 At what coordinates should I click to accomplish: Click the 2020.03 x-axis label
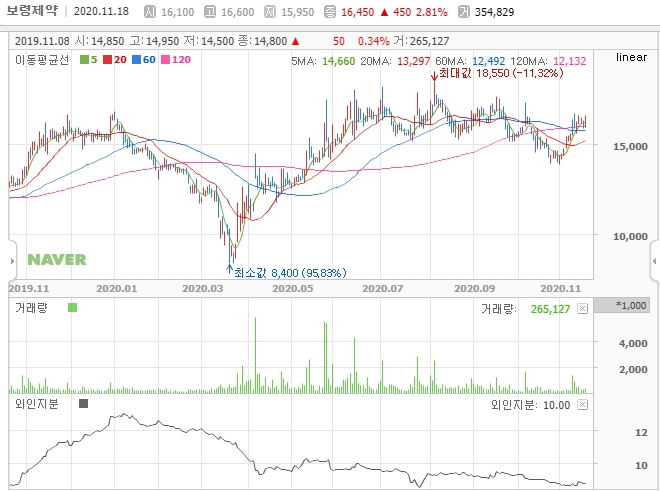coord(202,289)
